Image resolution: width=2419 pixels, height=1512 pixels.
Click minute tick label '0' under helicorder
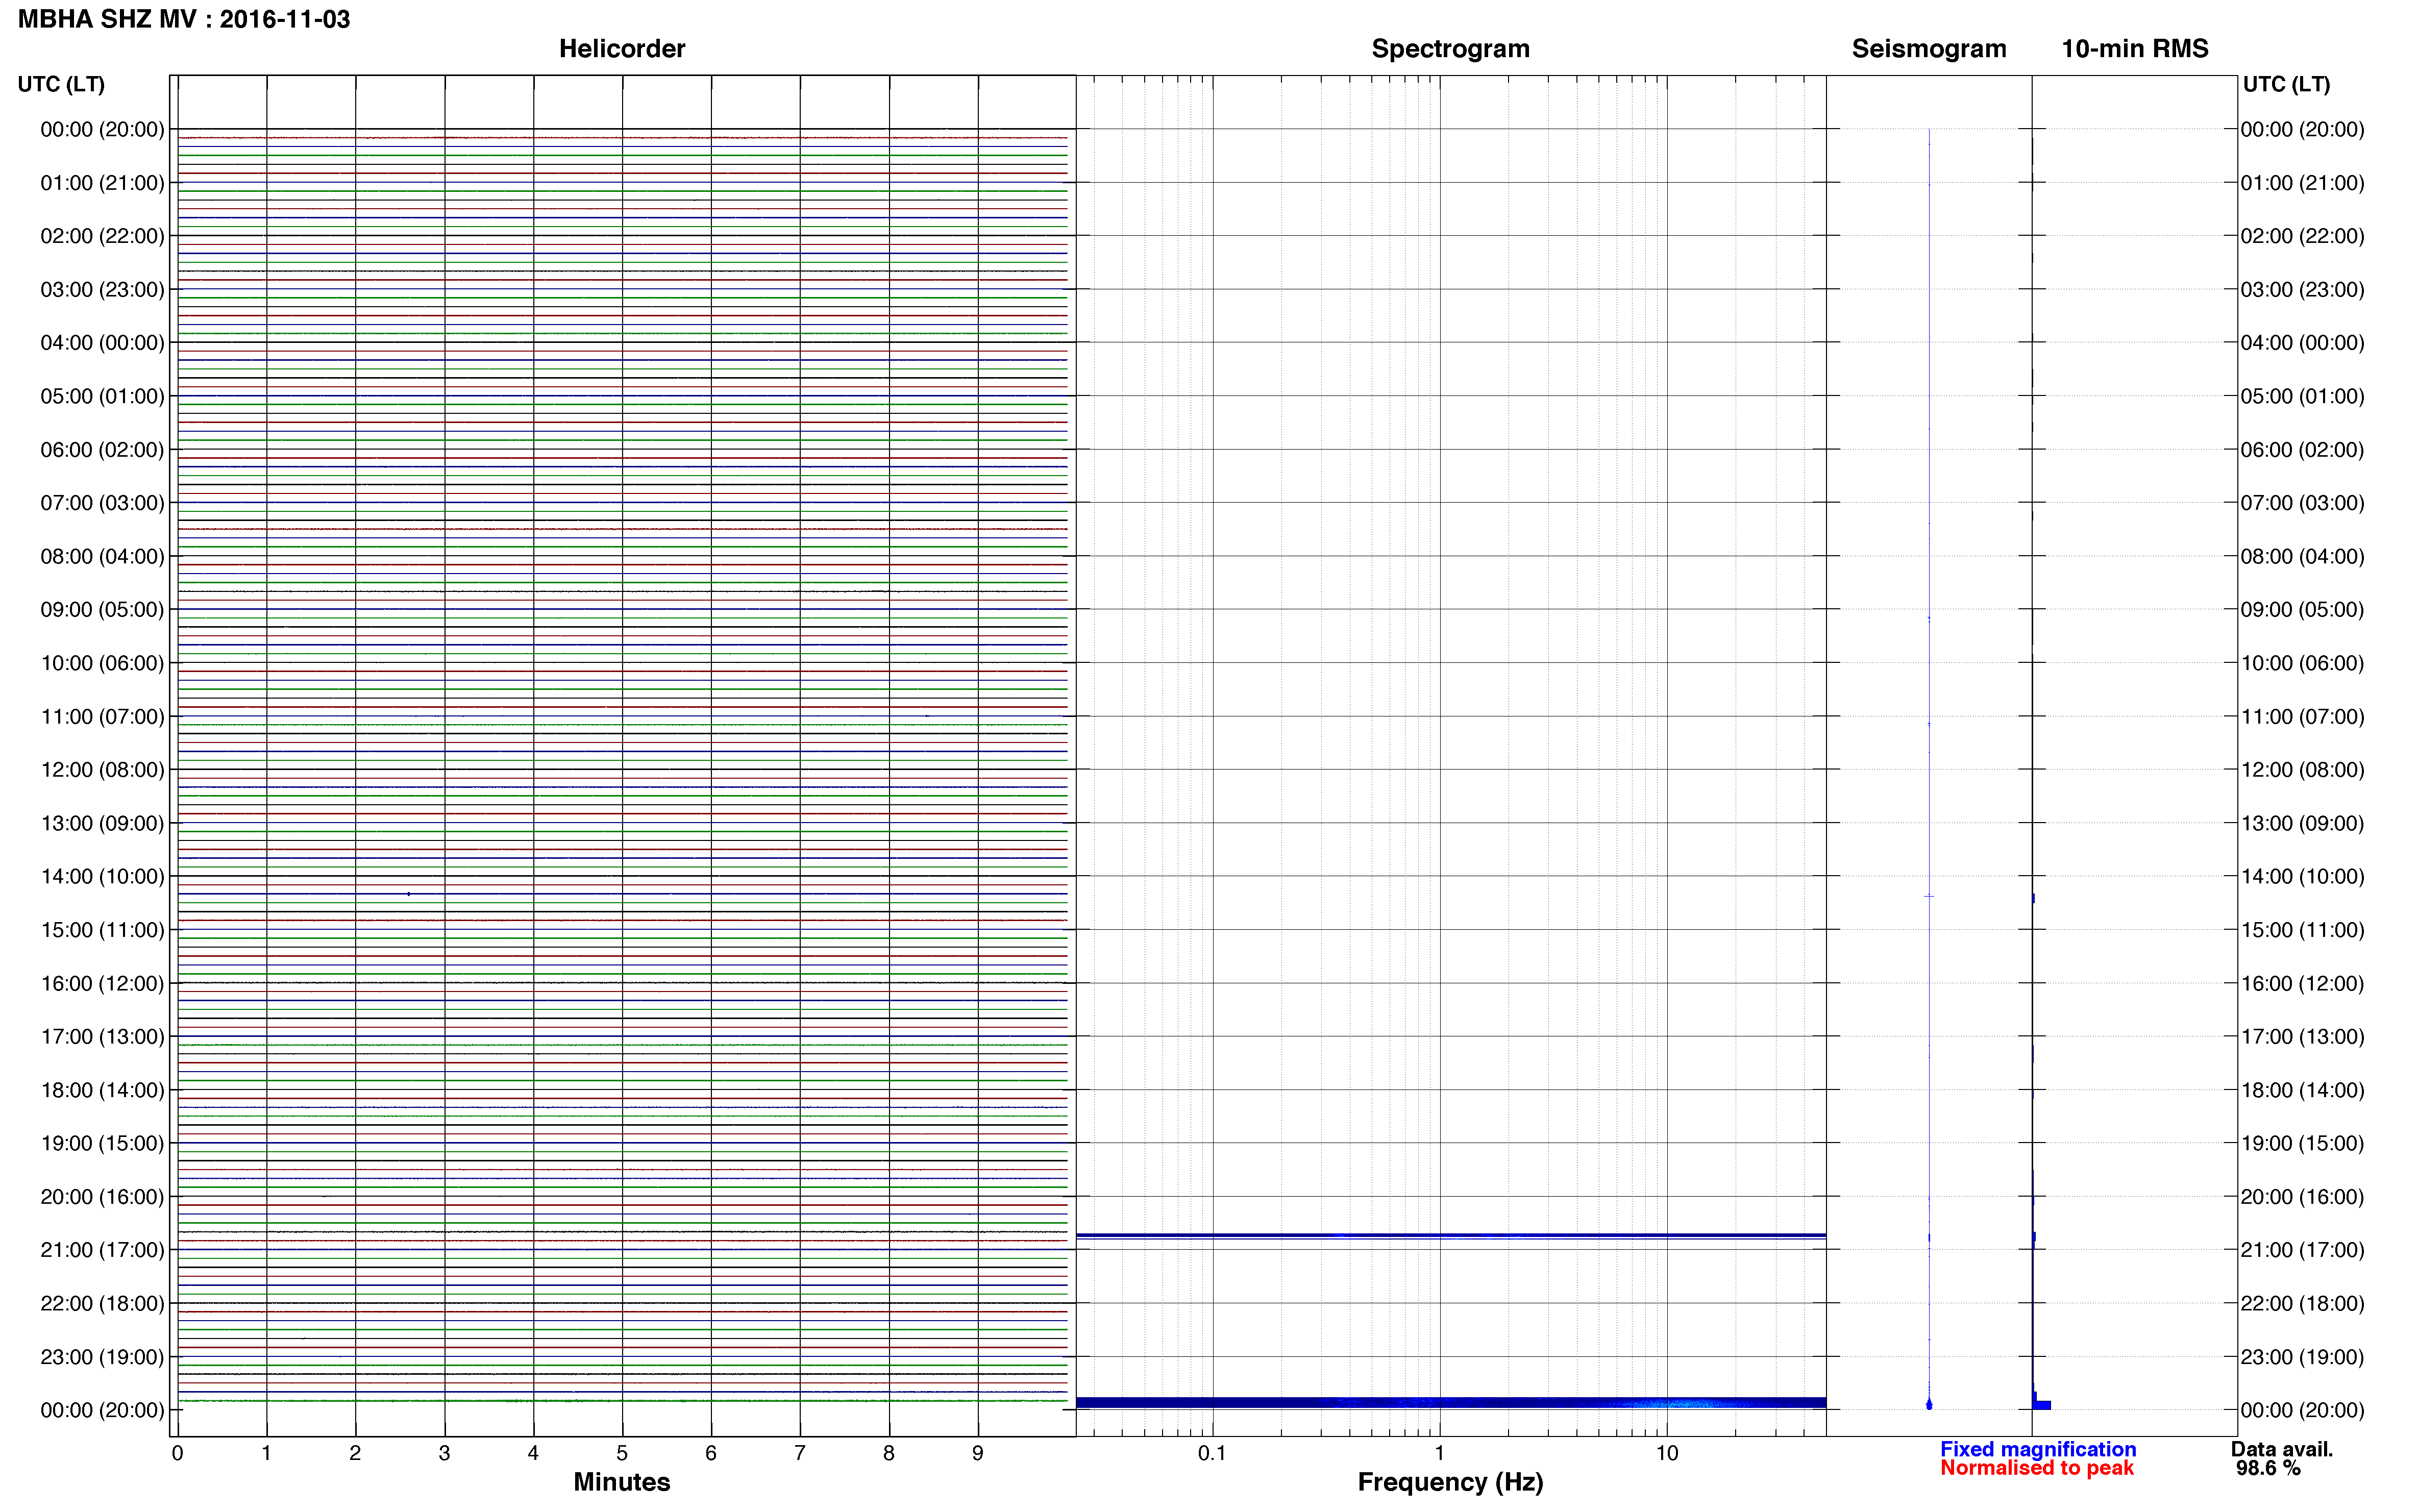[x=178, y=1453]
